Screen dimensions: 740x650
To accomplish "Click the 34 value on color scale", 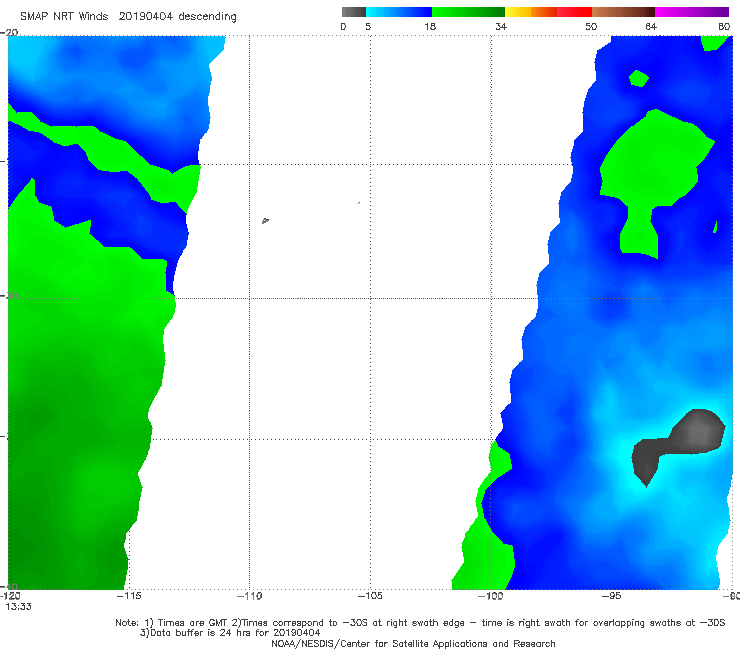I will click(x=501, y=27).
